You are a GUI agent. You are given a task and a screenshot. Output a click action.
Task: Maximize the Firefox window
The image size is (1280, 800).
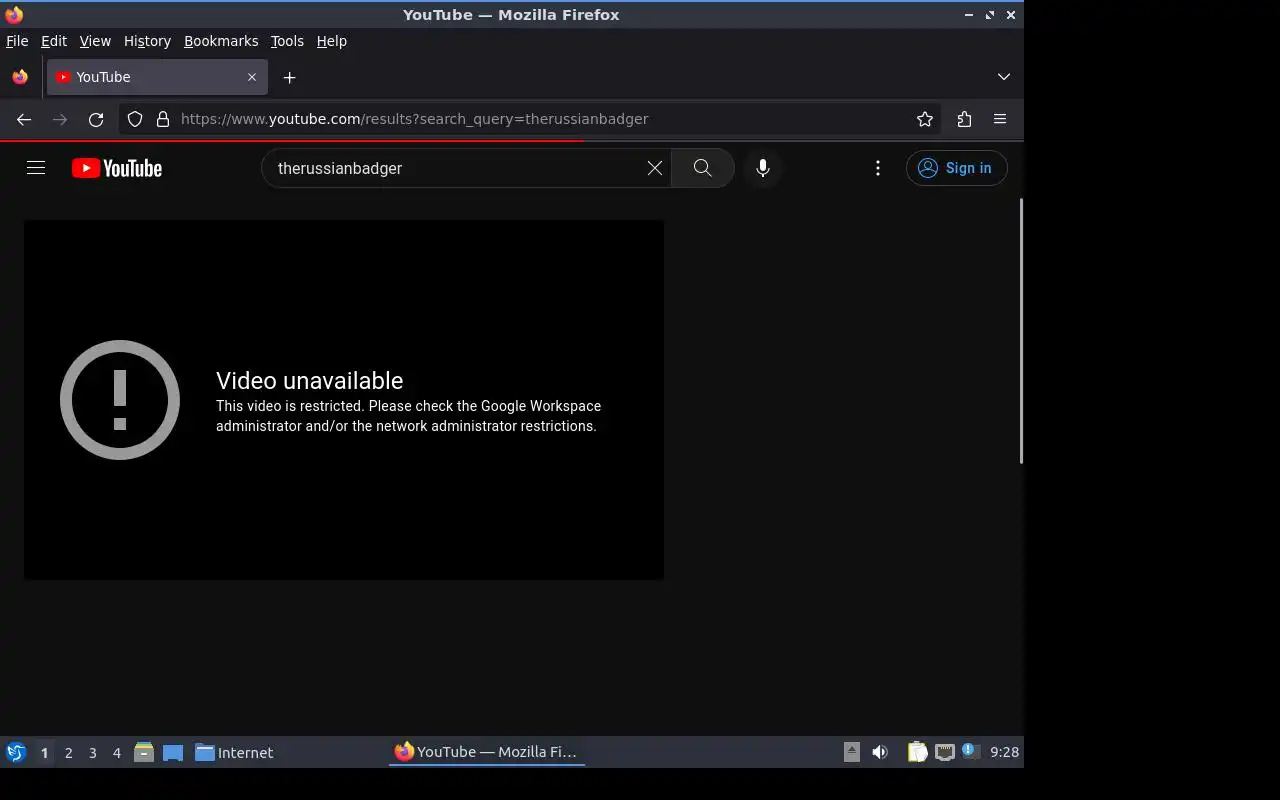(x=990, y=15)
